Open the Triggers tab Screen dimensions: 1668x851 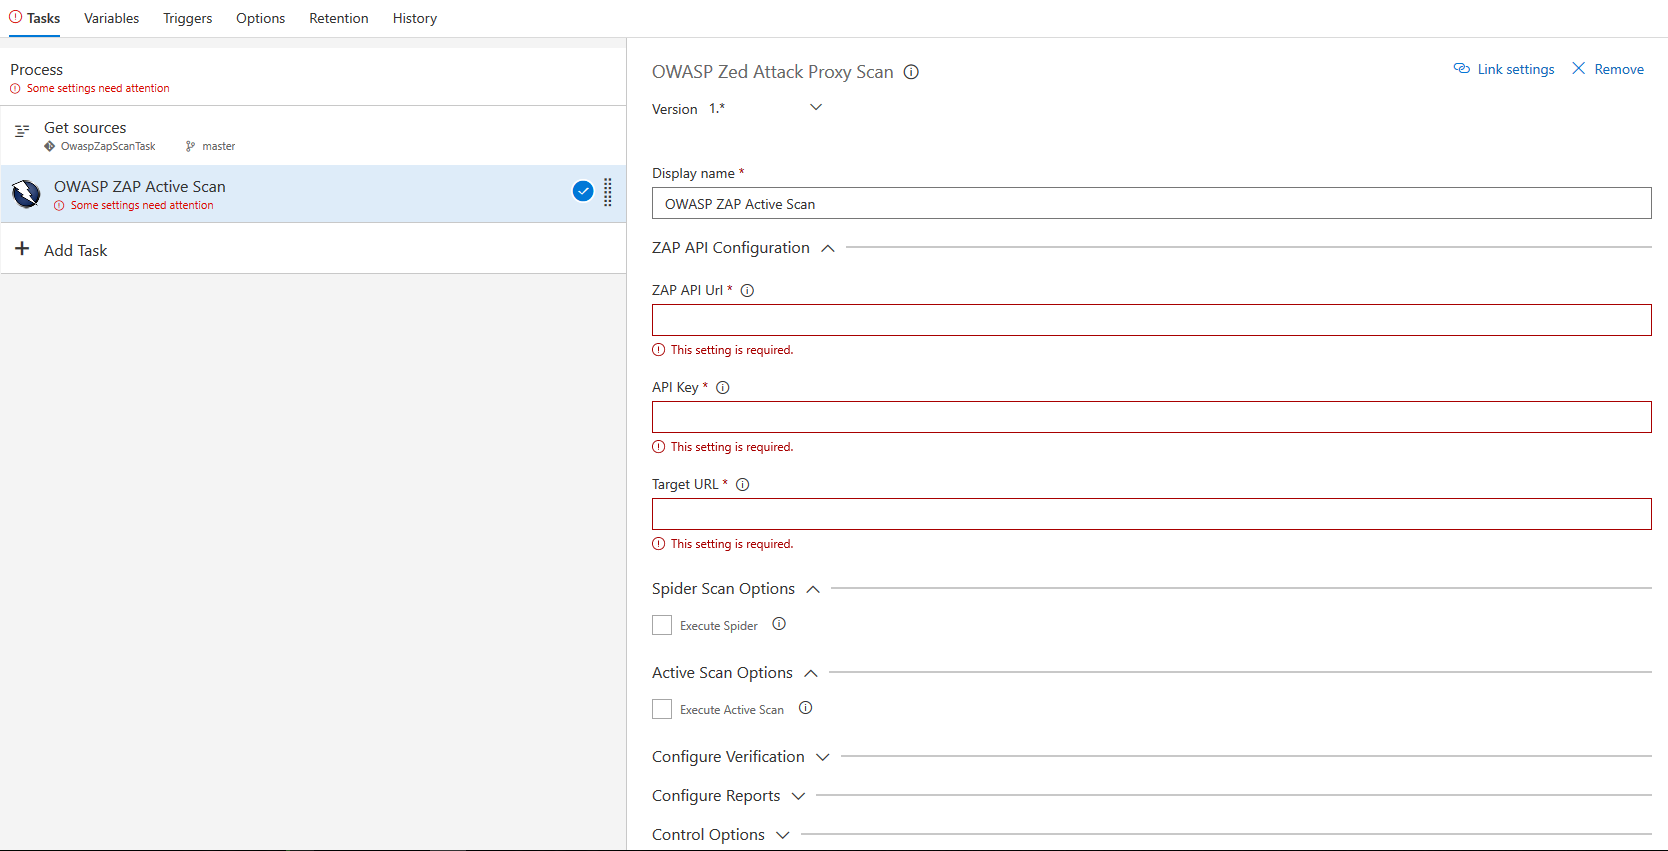(x=188, y=18)
